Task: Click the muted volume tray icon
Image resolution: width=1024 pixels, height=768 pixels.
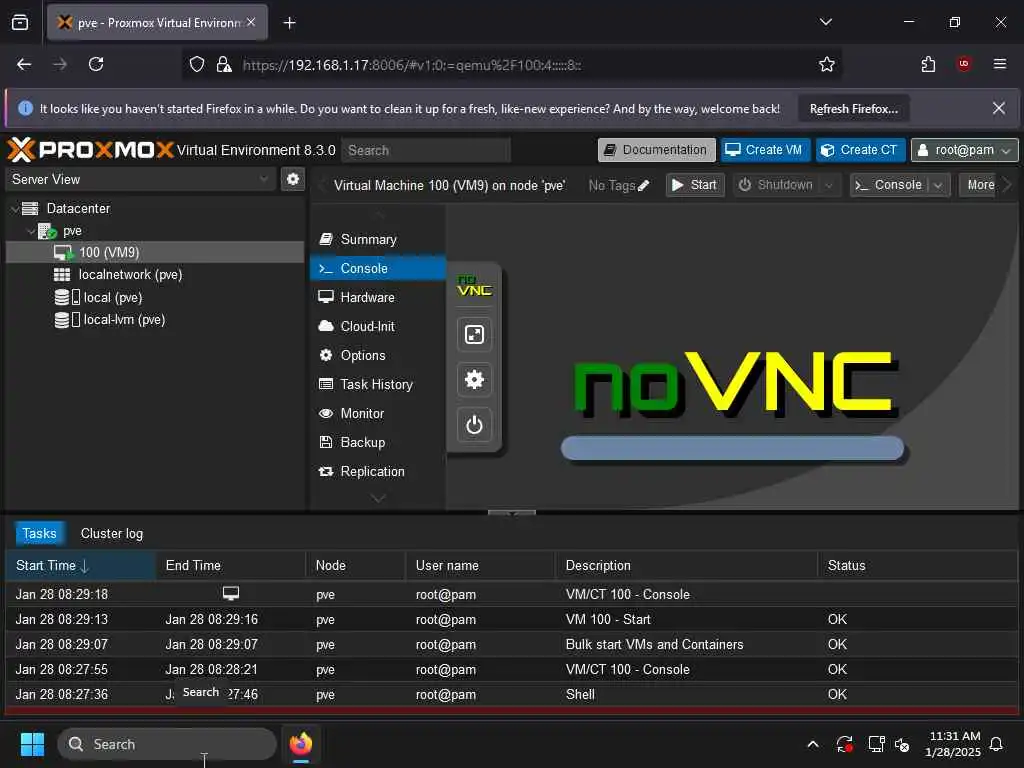Action: click(903, 744)
